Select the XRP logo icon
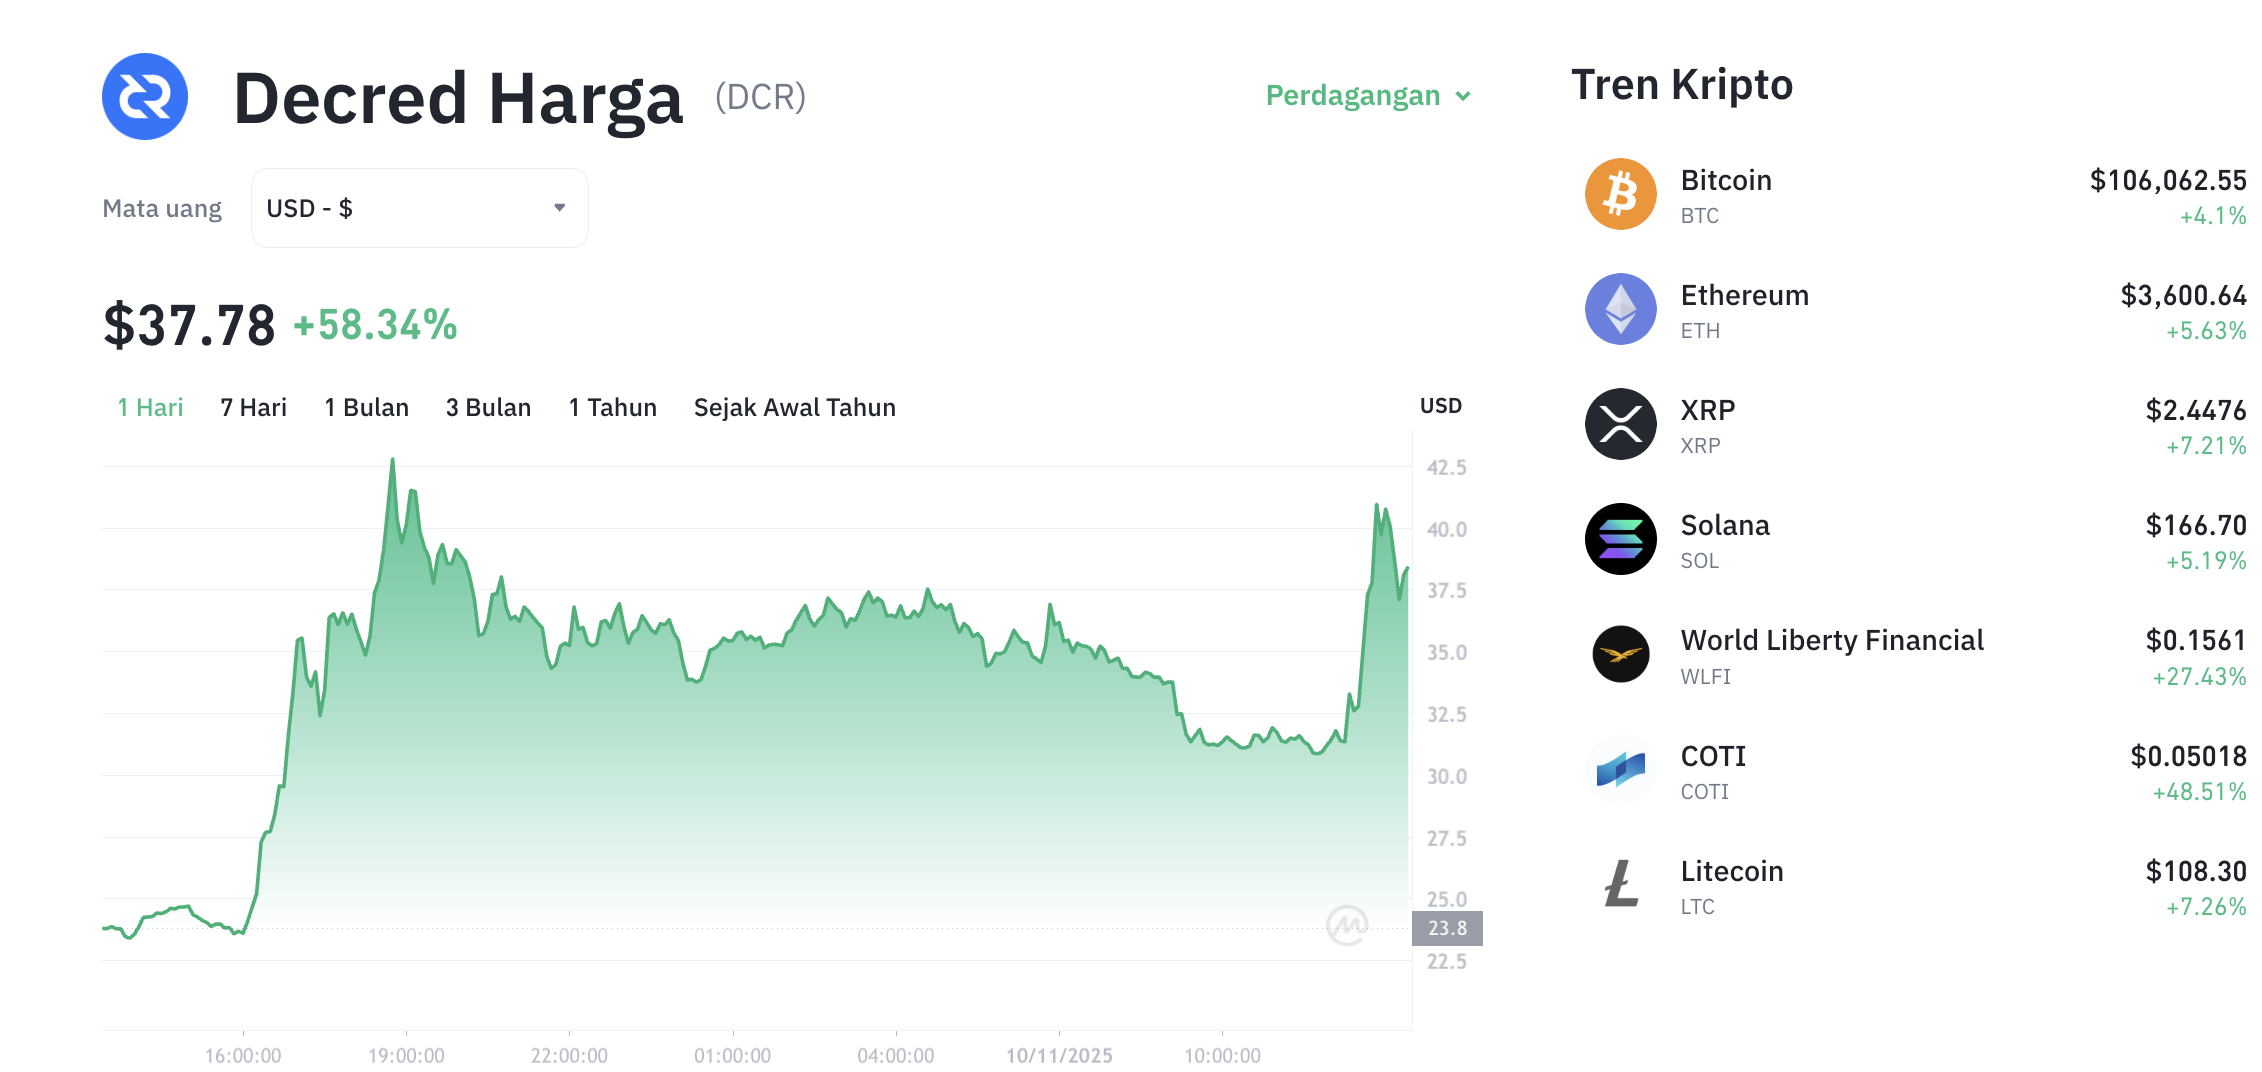 (x=1620, y=424)
